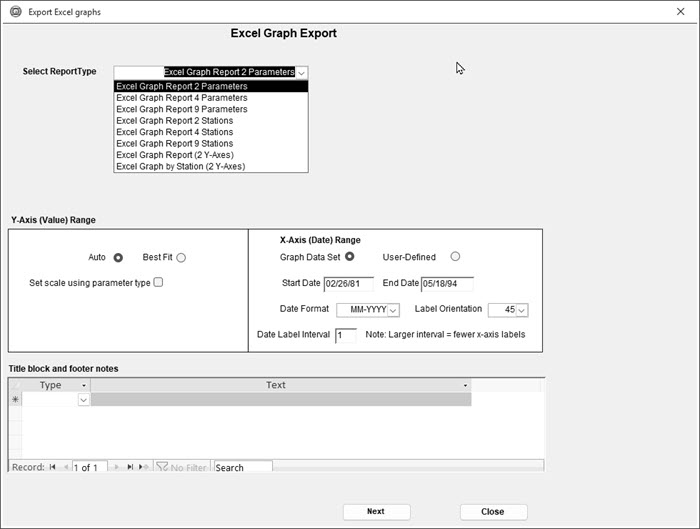The image size is (700, 529).
Task: Click the record Search box
Action: click(243, 467)
